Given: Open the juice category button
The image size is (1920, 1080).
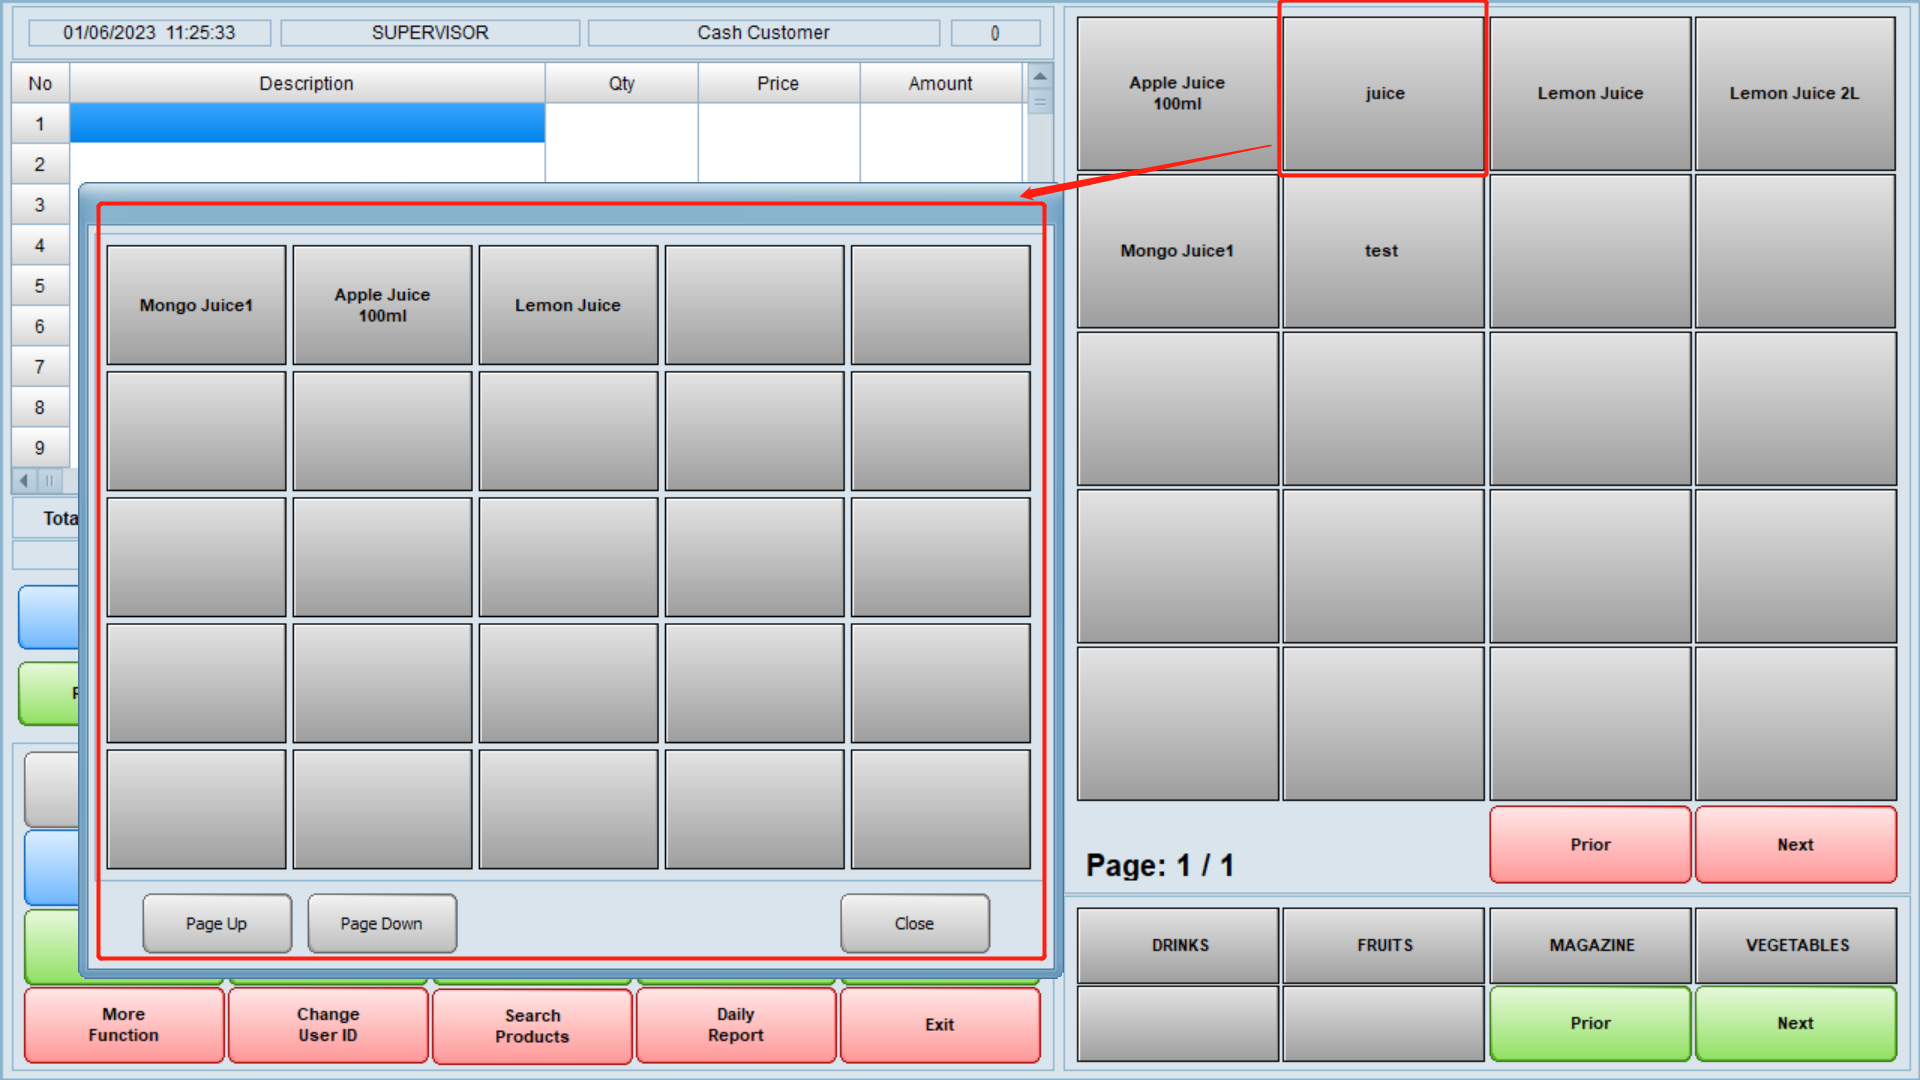Looking at the screenshot, I should [x=1383, y=92].
